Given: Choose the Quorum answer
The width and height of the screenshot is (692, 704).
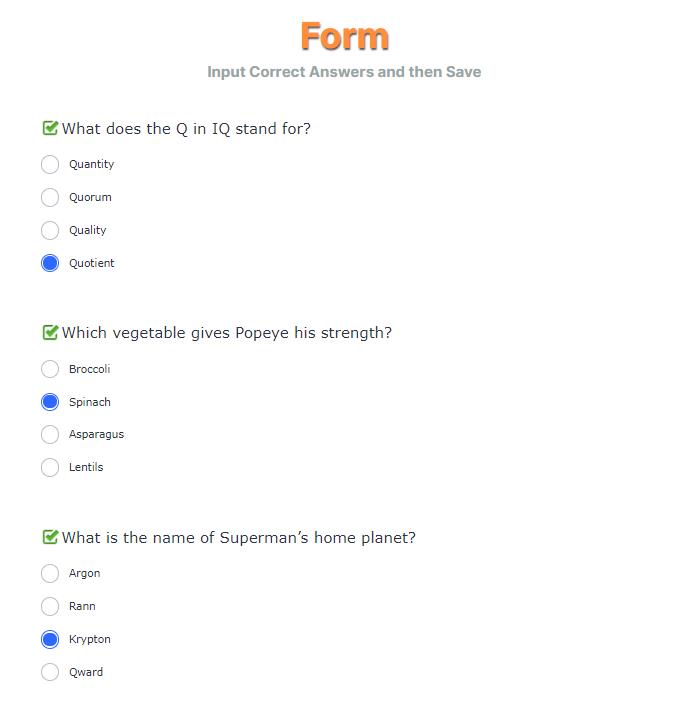Looking at the screenshot, I should point(50,197).
